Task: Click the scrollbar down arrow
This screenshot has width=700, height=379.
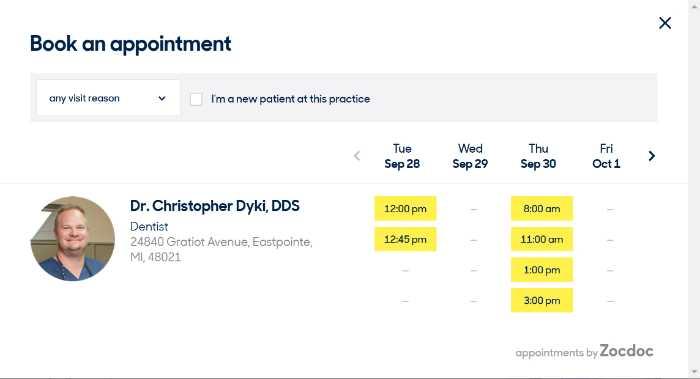Action: 694,372
